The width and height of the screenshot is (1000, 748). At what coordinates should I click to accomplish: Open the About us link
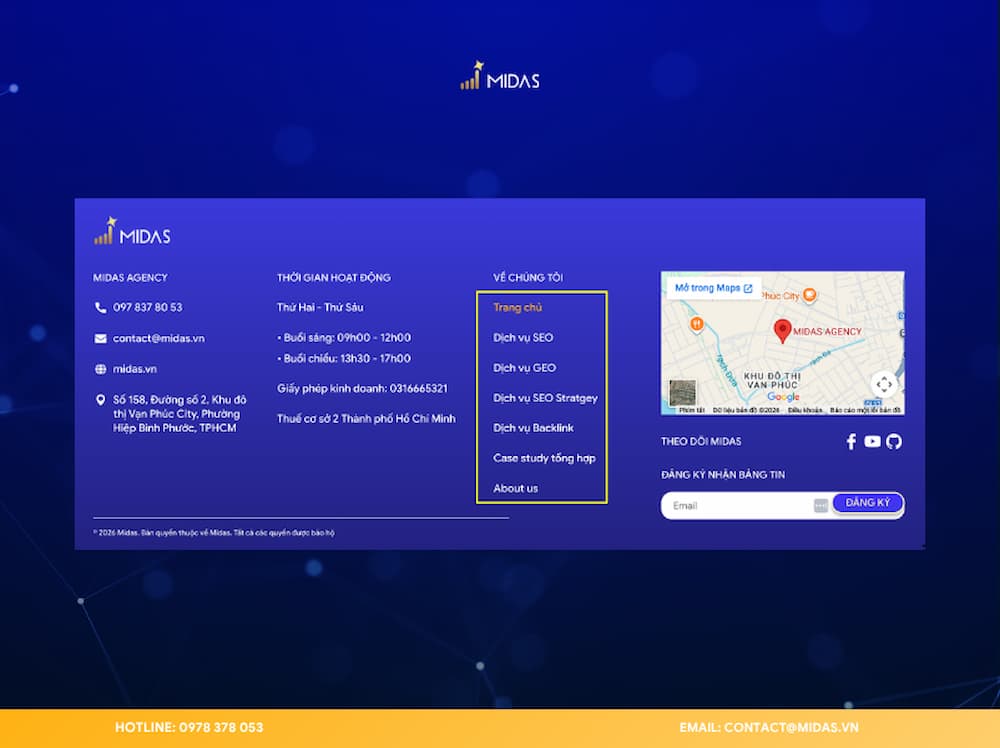[515, 488]
